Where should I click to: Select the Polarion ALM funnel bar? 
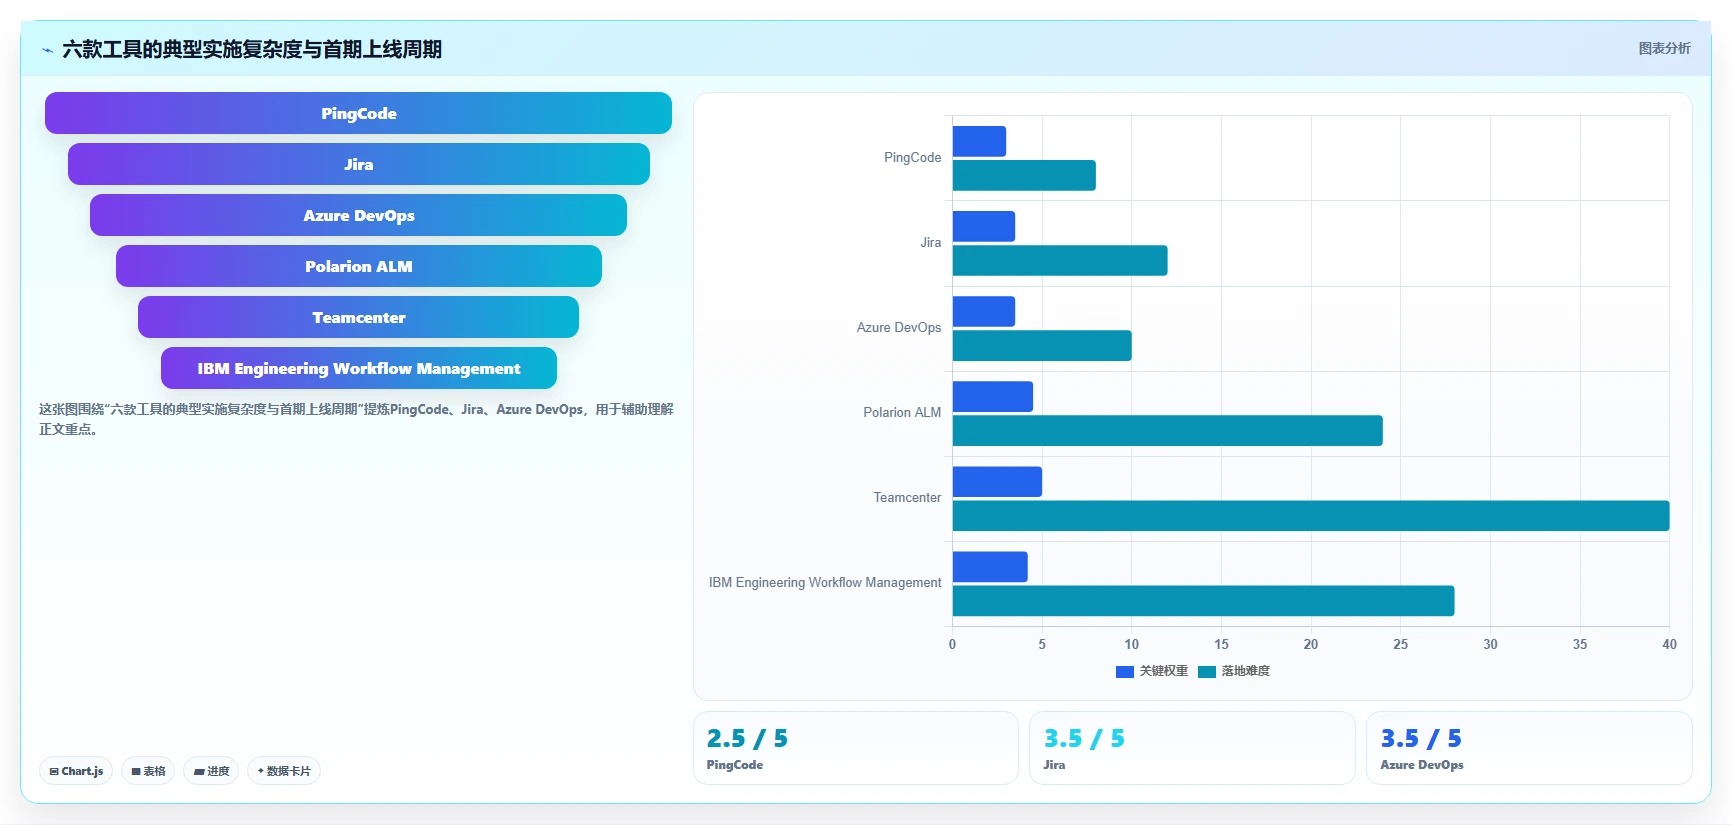tap(358, 266)
